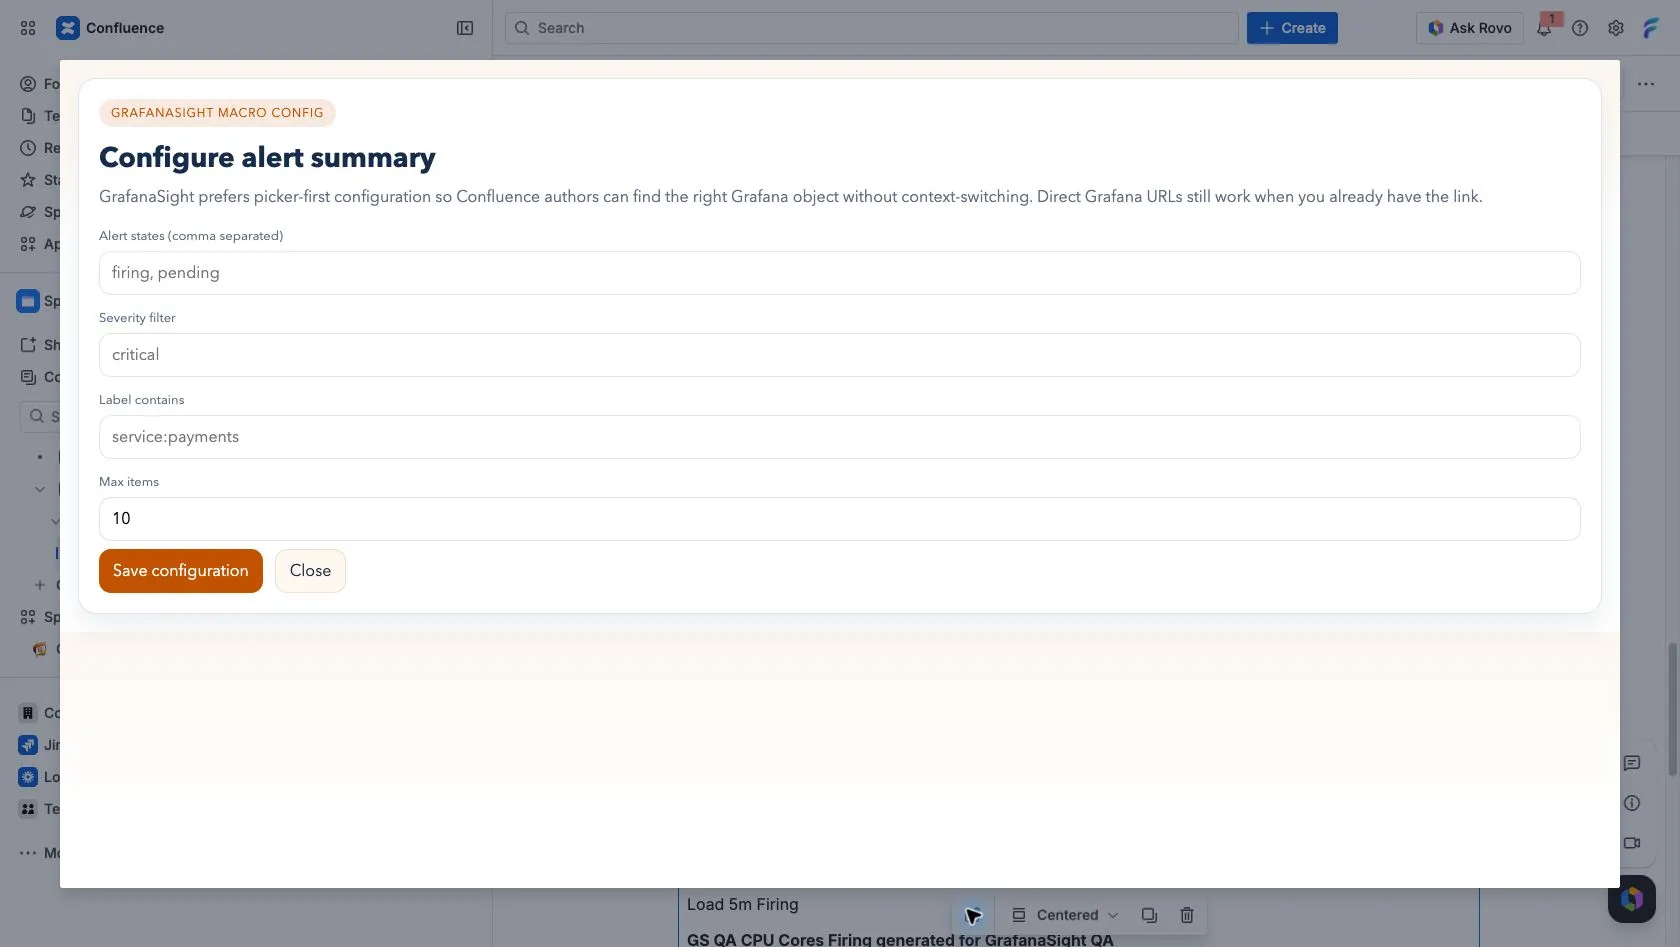Collapse the upper tree chevron in sidebar
1680x947 pixels.
pos(40,489)
